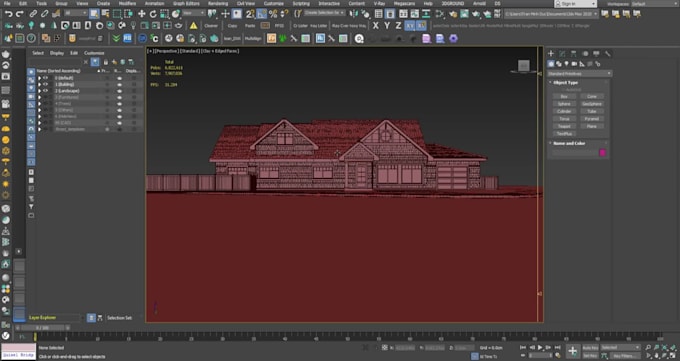Expand the 0 (default) layer
Screen dimensions: 680x361
pos(39,78)
